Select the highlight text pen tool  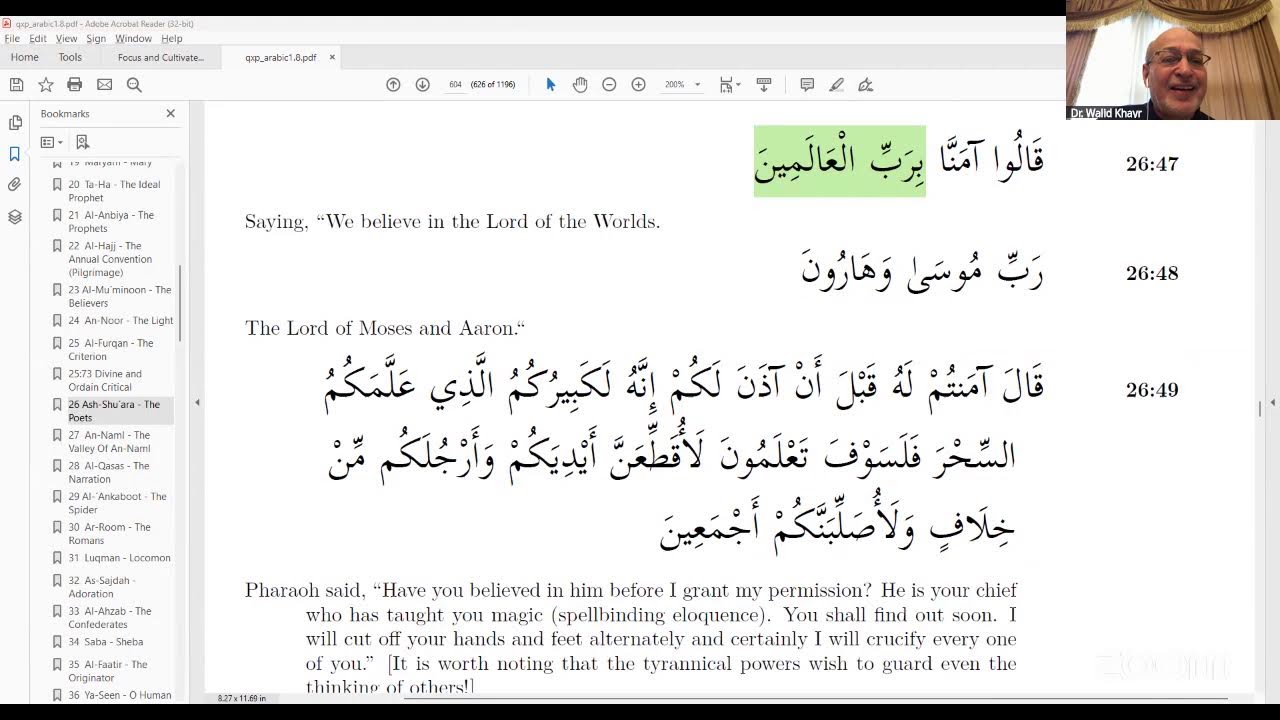click(x=837, y=85)
